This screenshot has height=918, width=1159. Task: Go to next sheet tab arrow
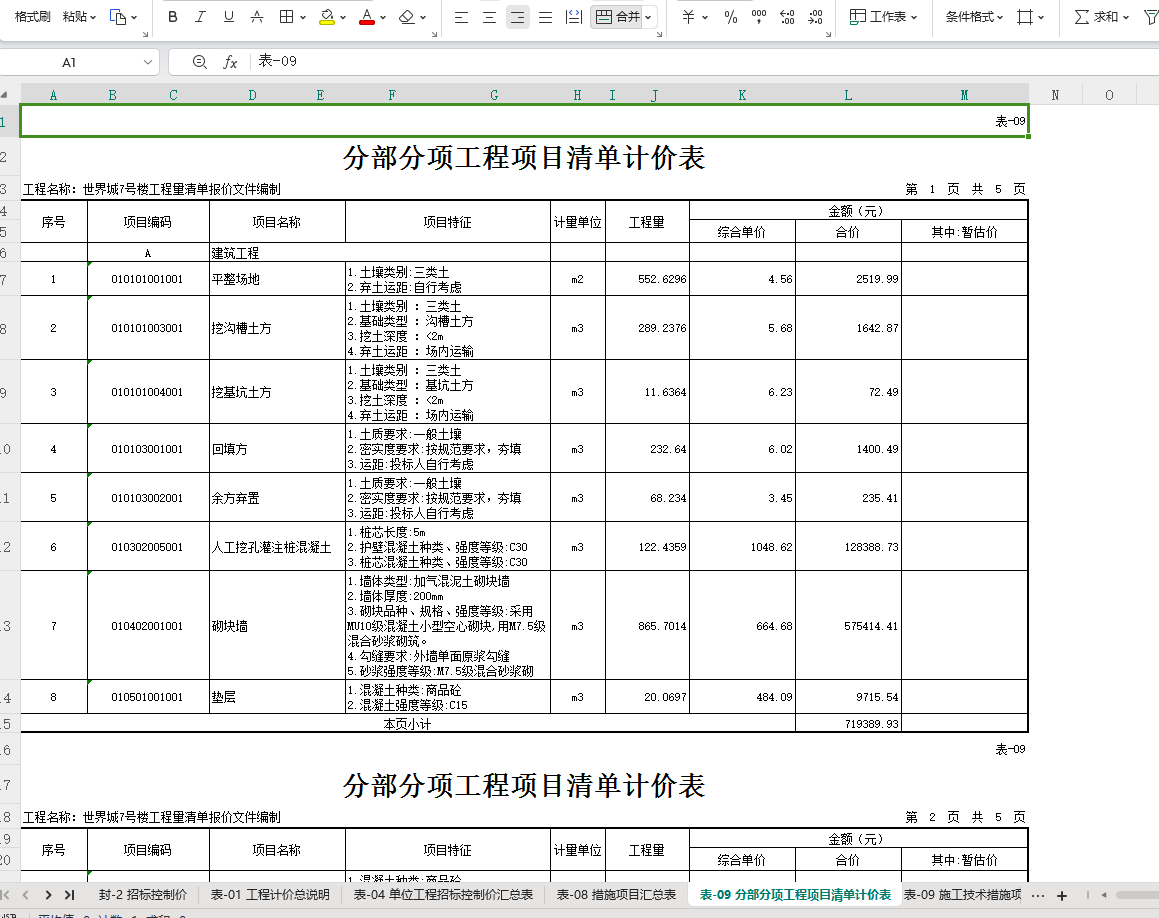tap(48, 895)
